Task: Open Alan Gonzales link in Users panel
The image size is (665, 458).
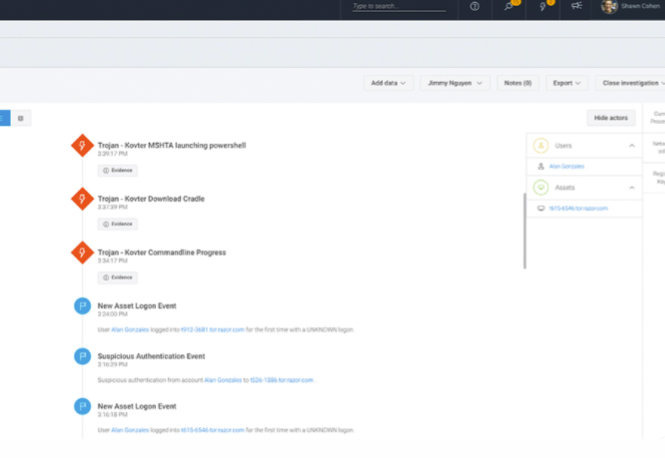Action: pos(566,166)
